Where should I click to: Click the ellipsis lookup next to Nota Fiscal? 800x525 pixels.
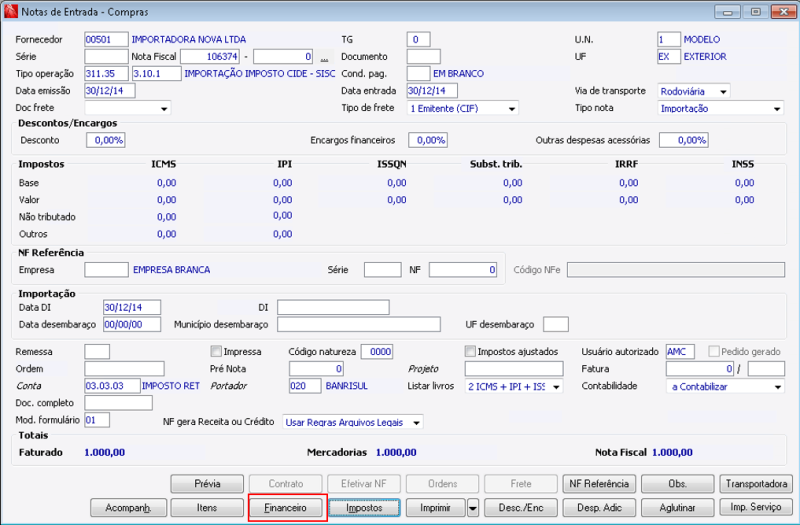[323, 58]
